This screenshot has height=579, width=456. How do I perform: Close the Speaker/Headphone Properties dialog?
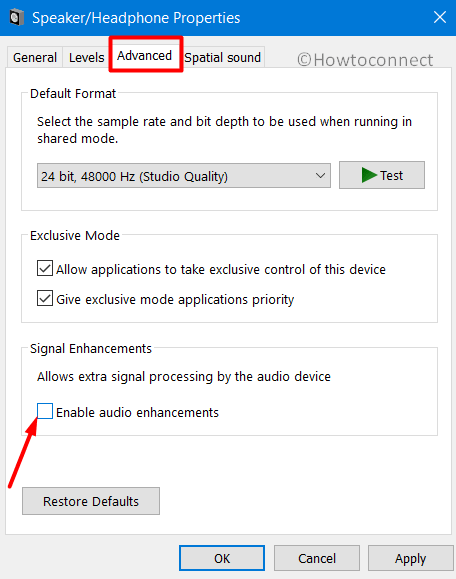440,17
